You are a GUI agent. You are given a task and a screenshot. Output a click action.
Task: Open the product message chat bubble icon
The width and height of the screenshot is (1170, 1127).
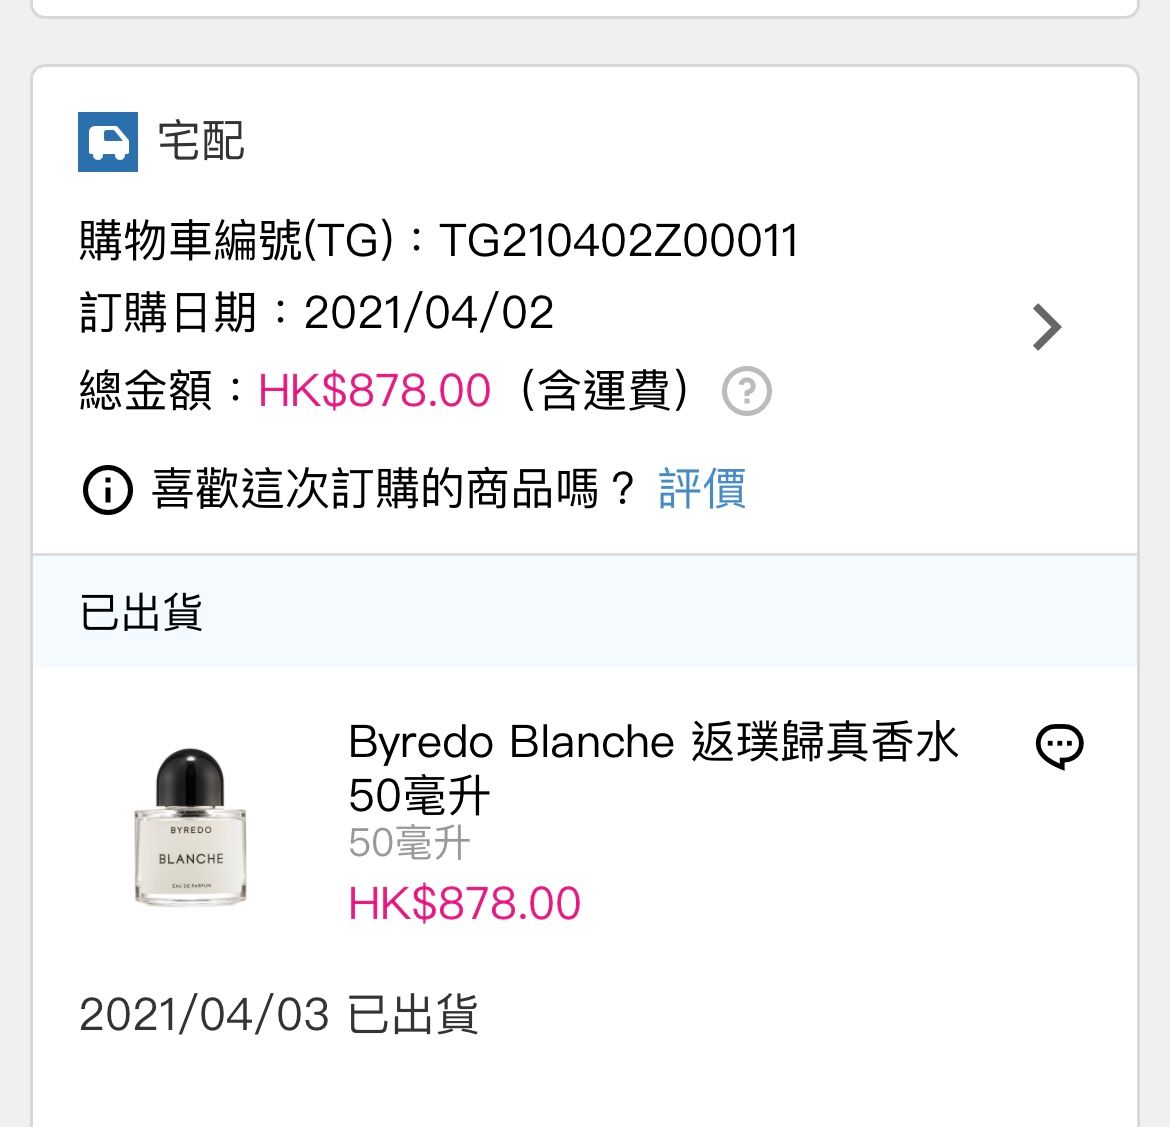point(1059,746)
